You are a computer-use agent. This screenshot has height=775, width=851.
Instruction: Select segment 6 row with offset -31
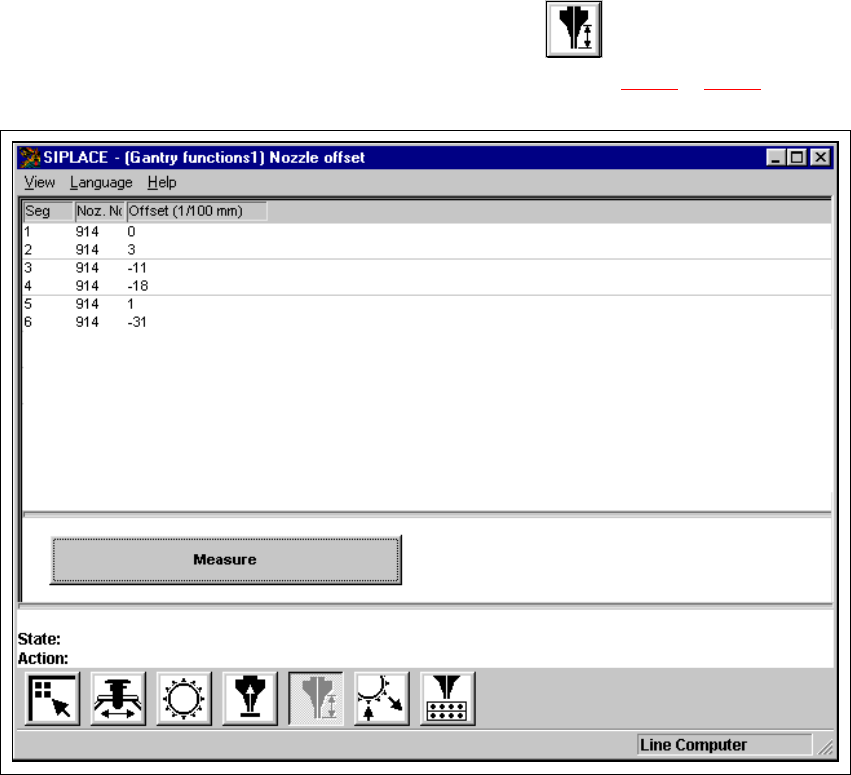427,322
